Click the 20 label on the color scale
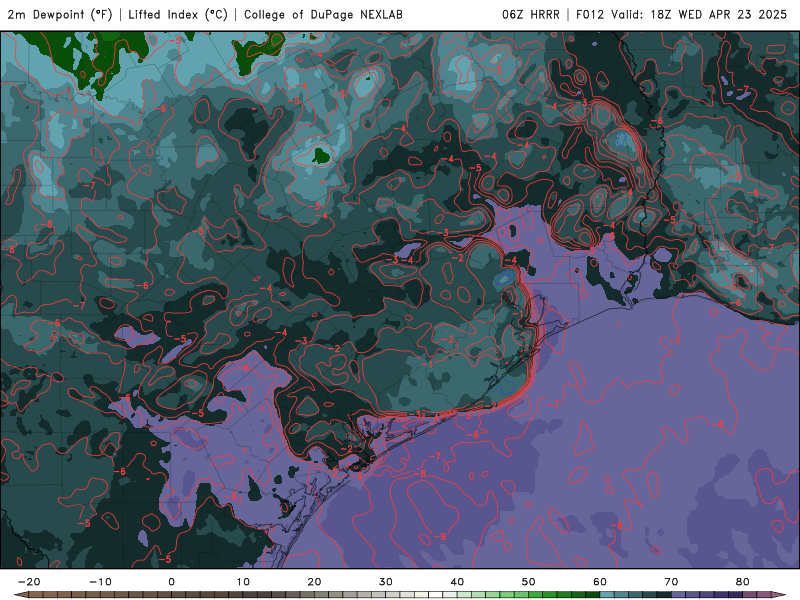The height and width of the screenshot is (600, 800). coord(314,582)
